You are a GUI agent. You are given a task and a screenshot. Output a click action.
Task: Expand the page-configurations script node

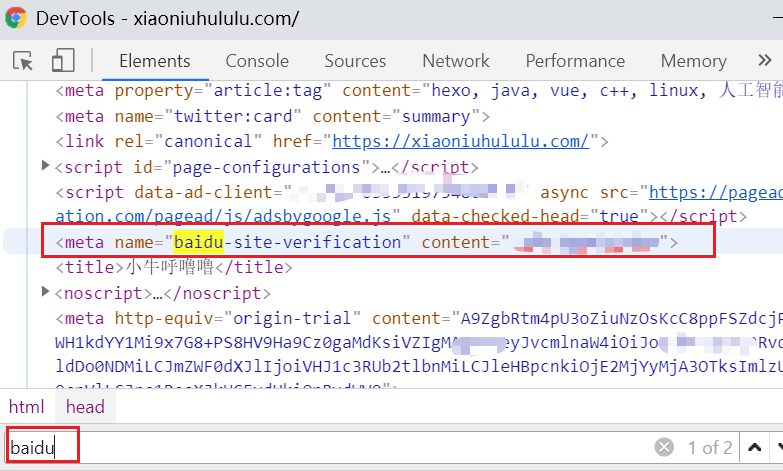[45, 165]
